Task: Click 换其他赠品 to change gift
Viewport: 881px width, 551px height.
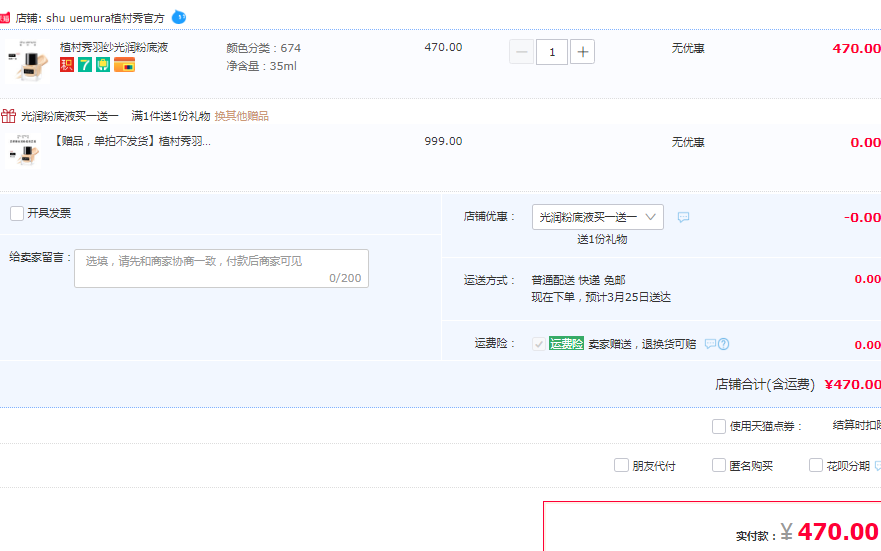Action: click(x=242, y=116)
